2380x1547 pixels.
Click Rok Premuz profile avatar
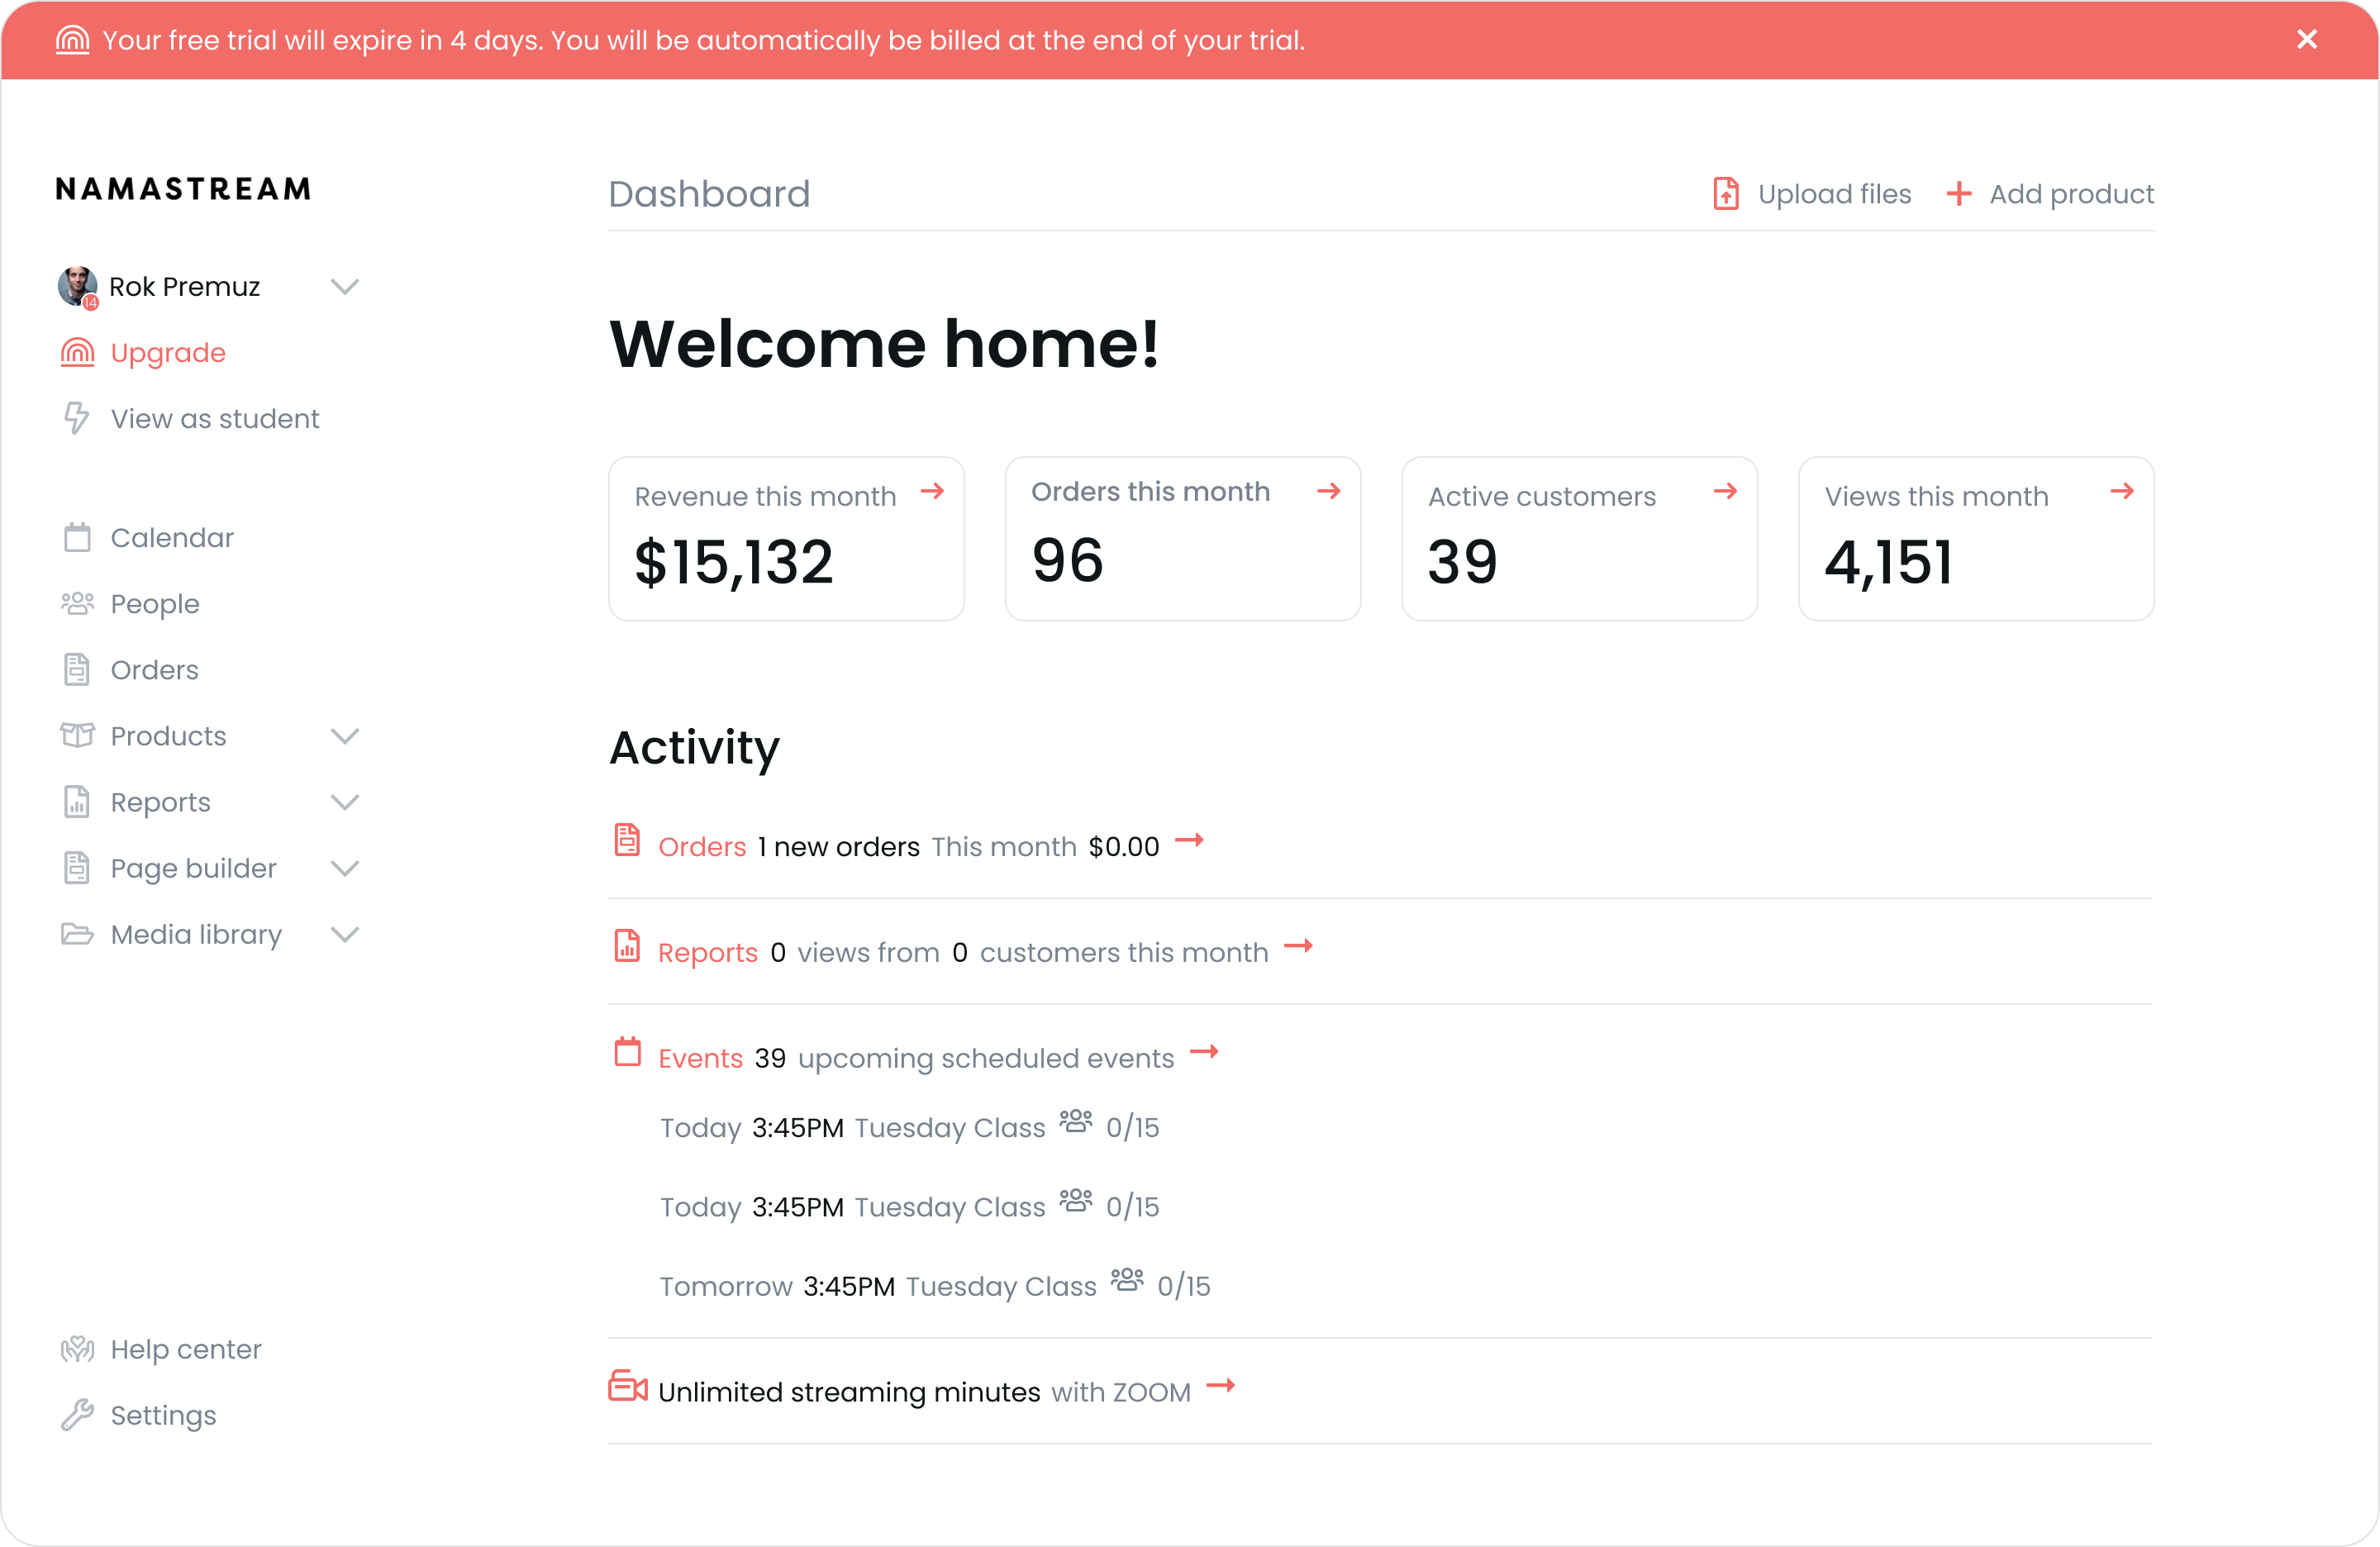77,287
